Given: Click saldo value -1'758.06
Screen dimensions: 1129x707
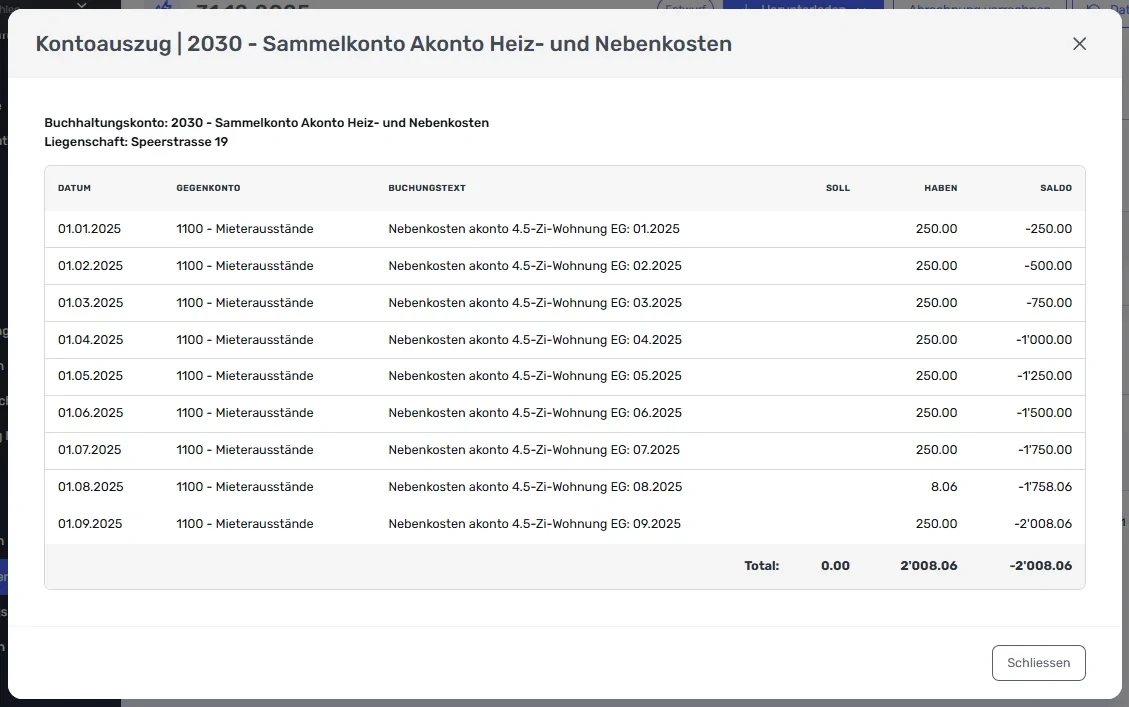Looking at the screenshot, I should (1045, 487).
